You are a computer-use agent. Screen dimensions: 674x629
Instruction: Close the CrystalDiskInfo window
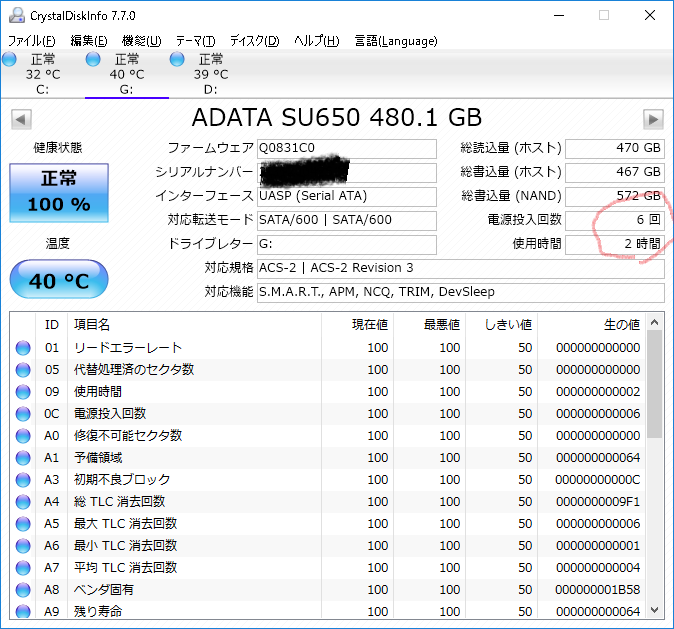650,15
